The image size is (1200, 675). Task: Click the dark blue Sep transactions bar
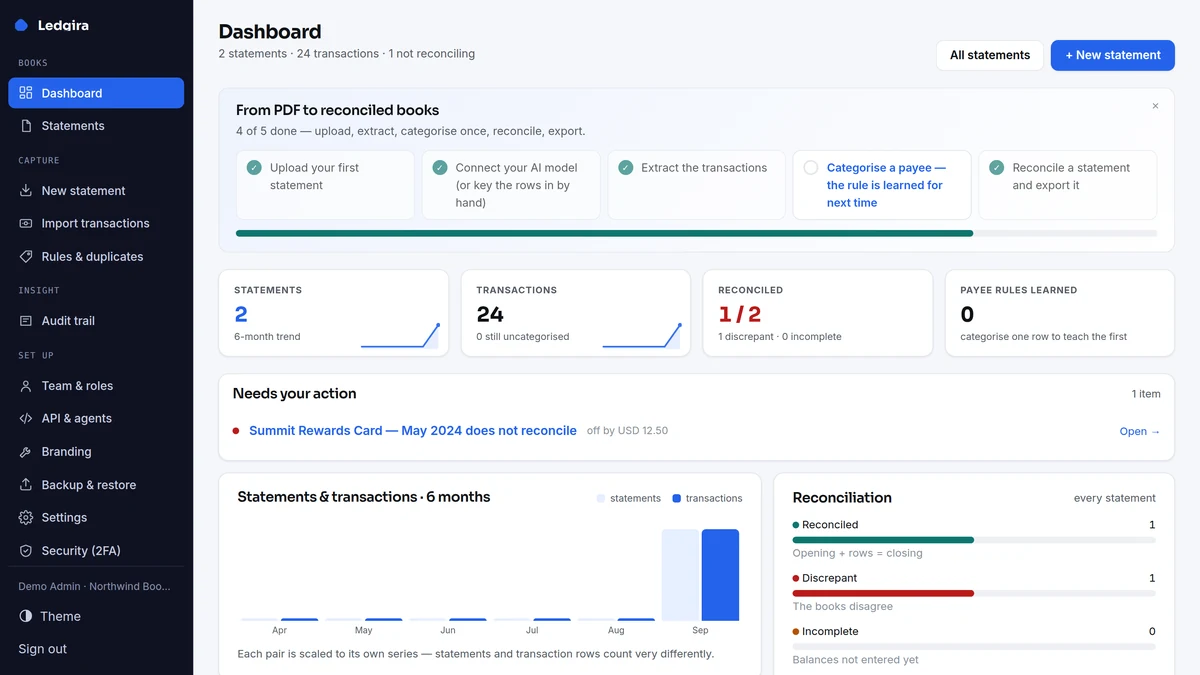720,575
